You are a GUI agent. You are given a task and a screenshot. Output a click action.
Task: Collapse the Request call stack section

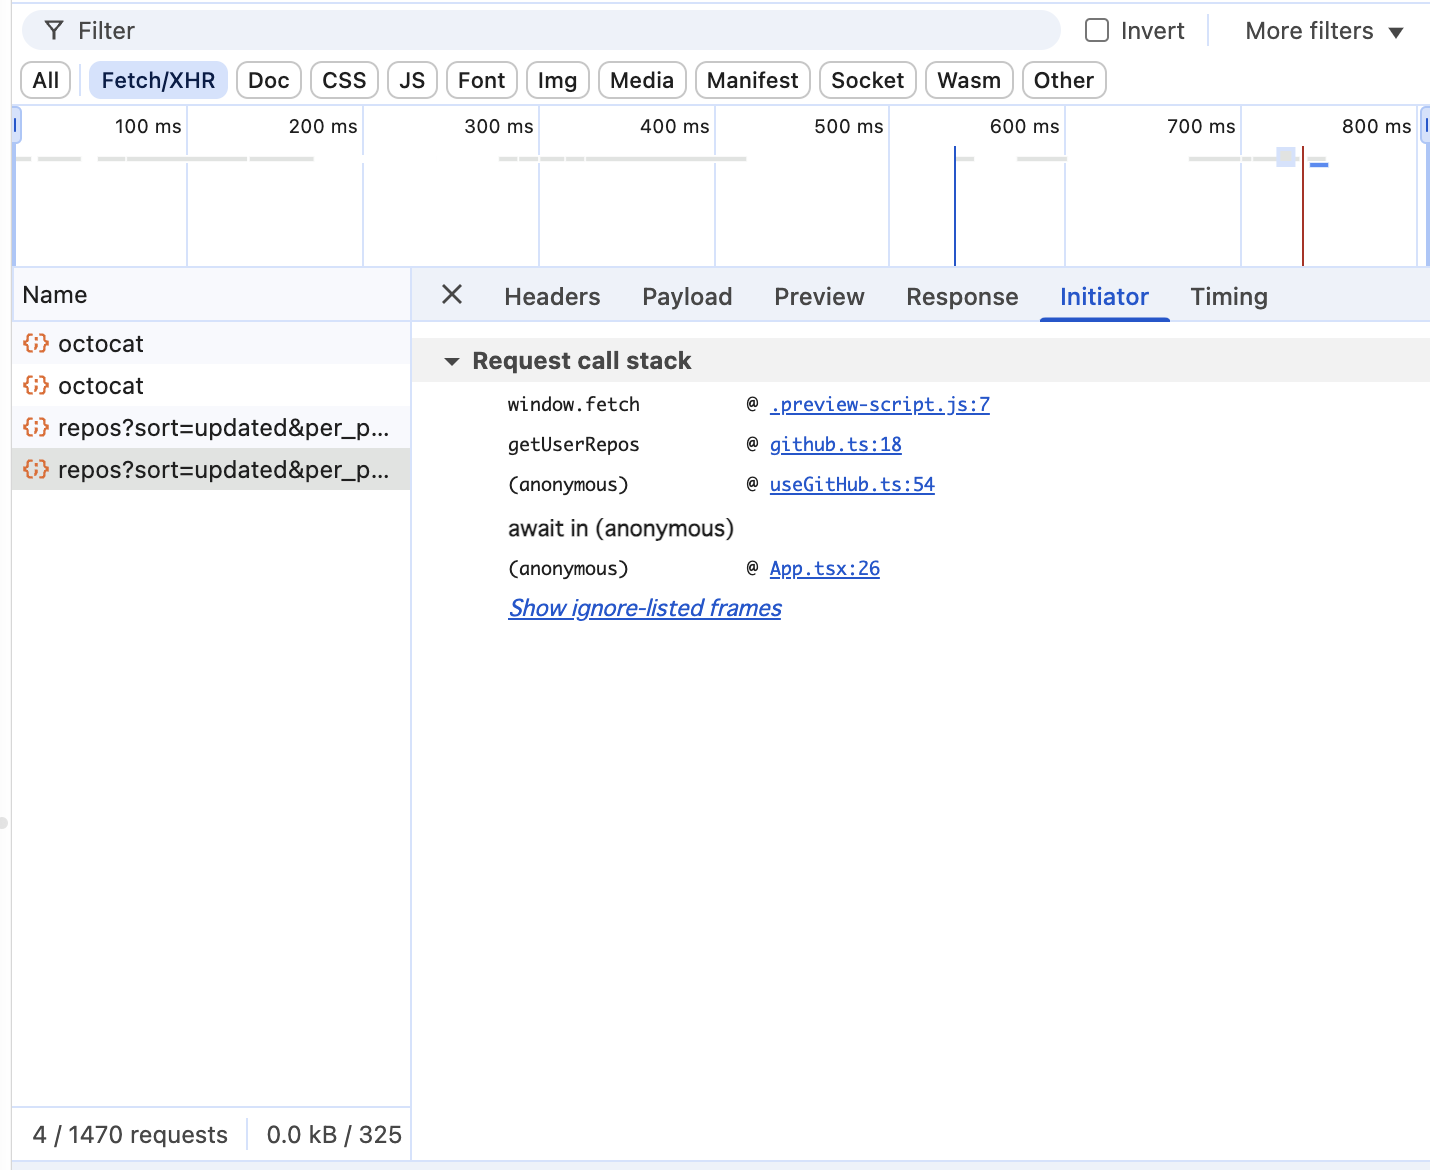(453, 361)
